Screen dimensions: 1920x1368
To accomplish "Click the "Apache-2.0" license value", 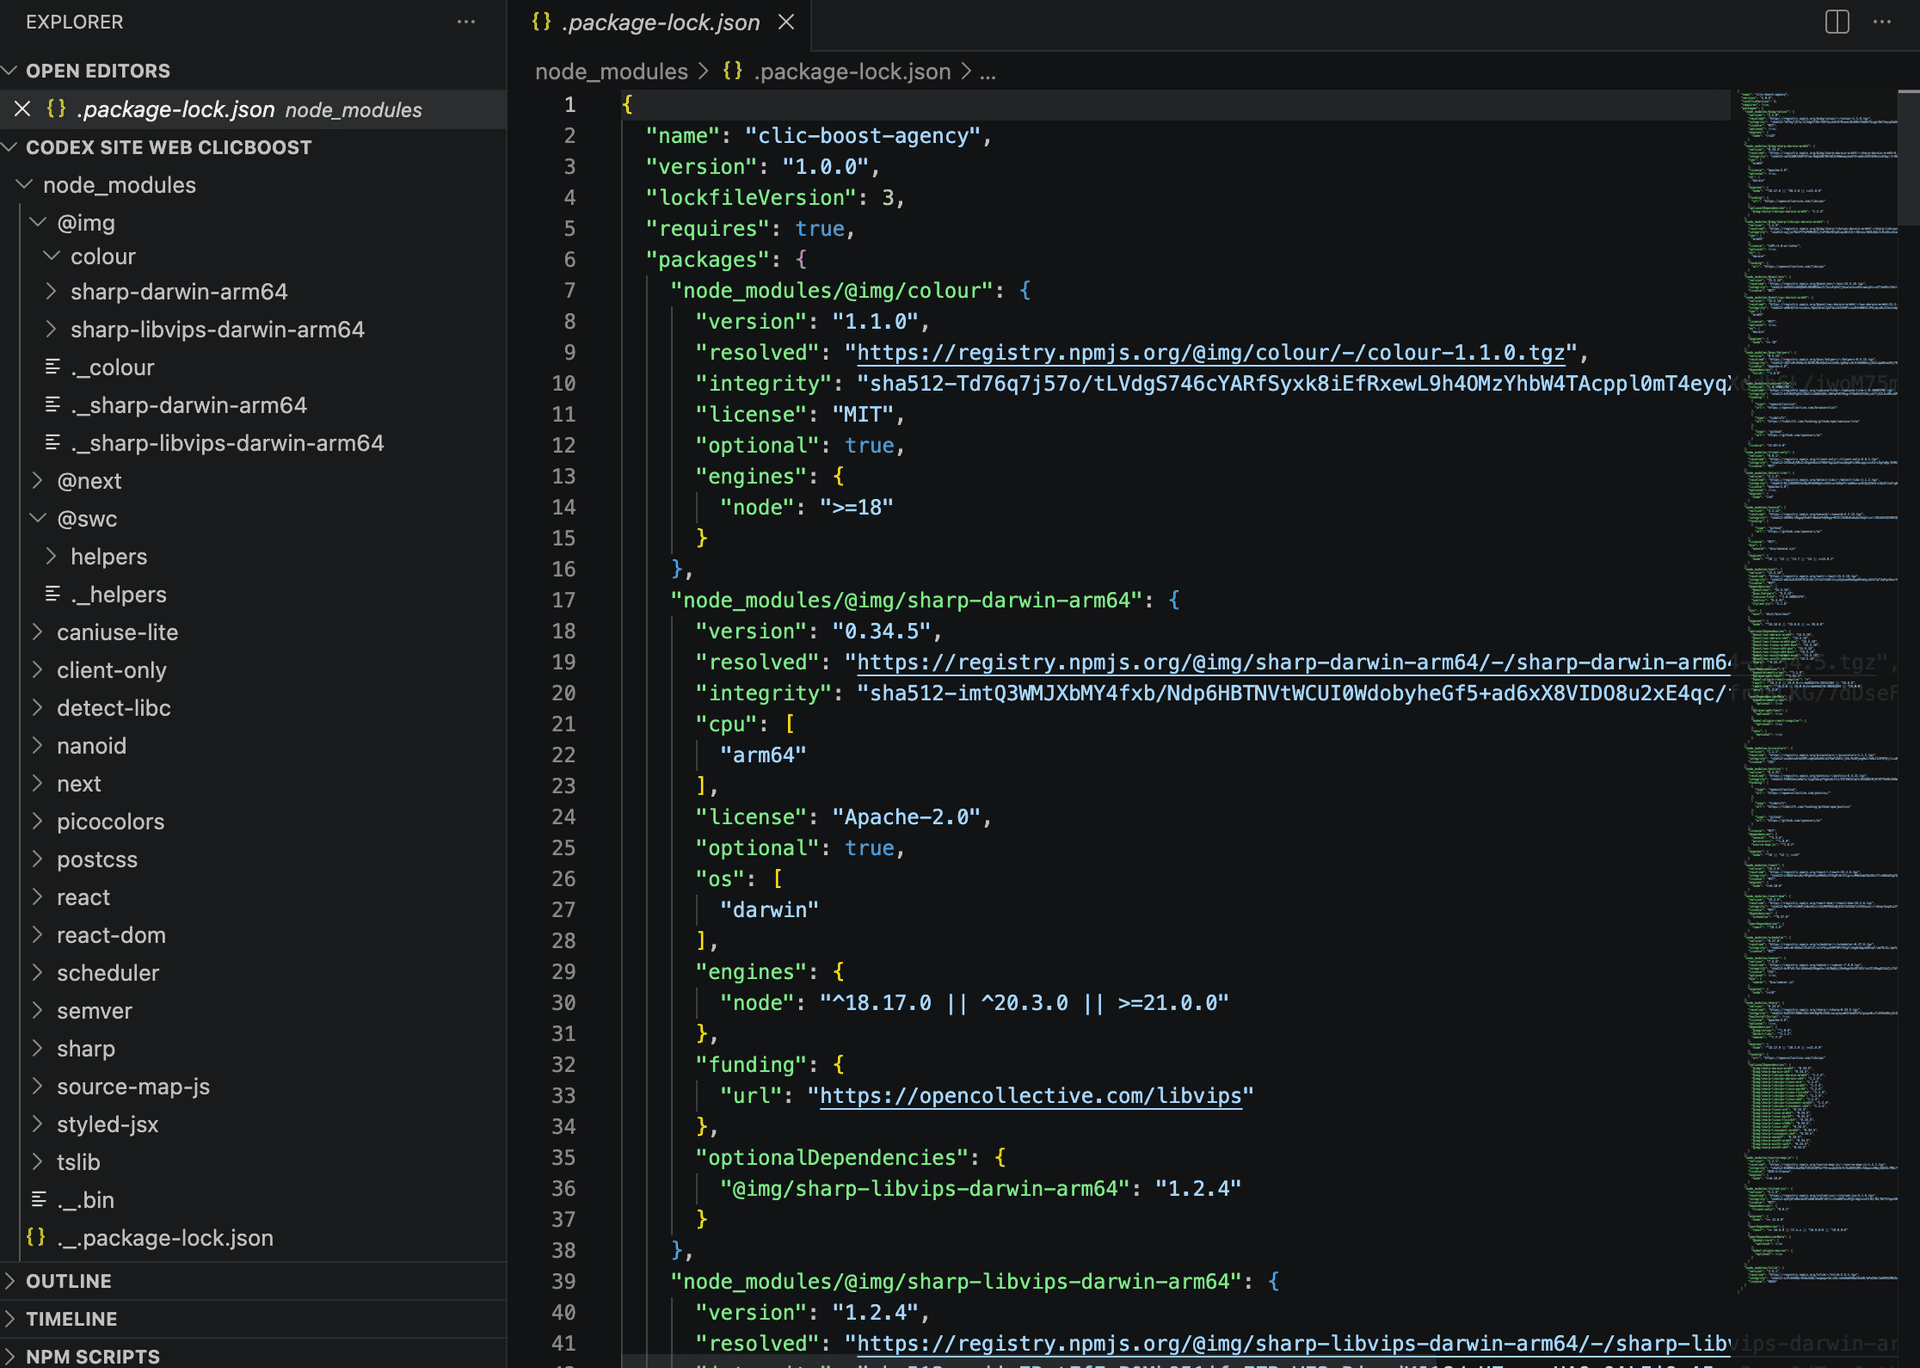I will click(906, 817).
